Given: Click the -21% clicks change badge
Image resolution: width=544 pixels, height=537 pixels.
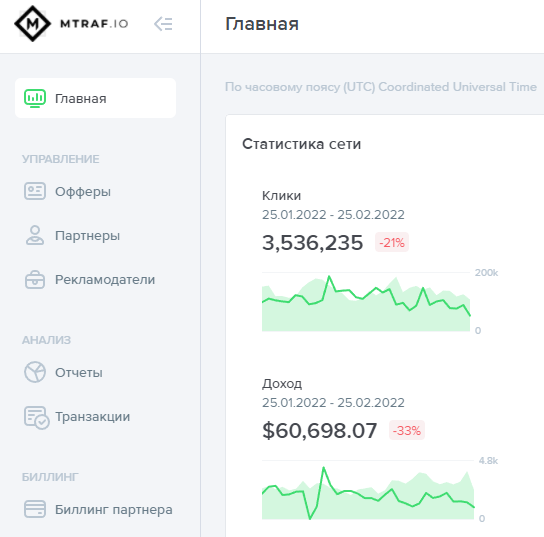Looking at the screenshot, I should point(392,242).
